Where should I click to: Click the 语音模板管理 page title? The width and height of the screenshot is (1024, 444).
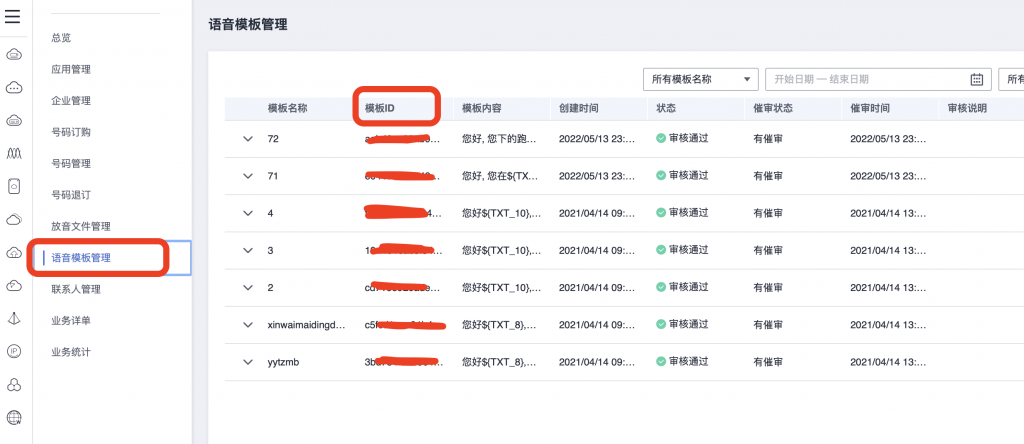(x=248, y=25)
